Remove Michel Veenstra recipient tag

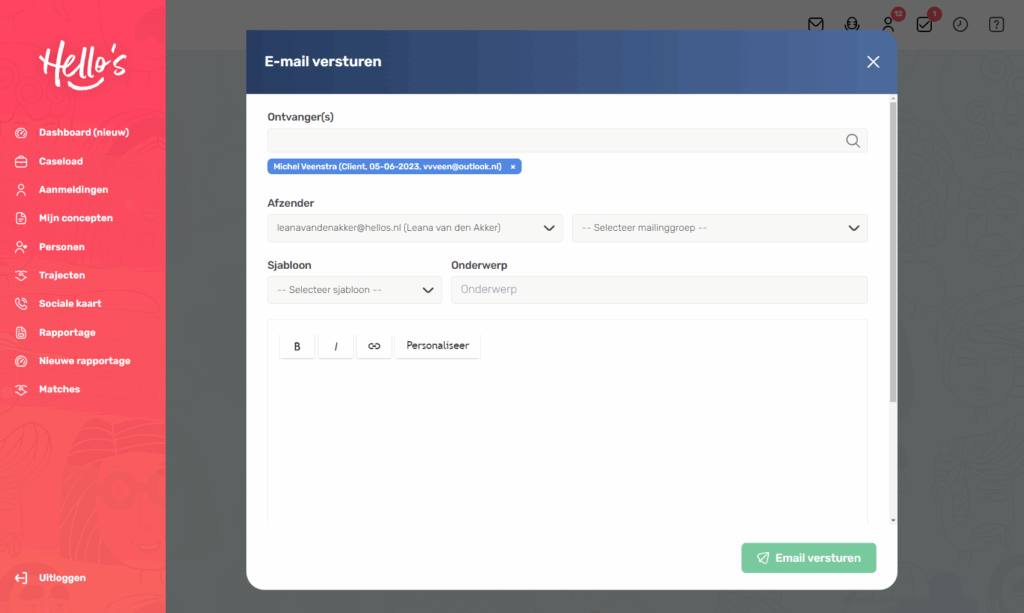pyautogui.click(x=513, y=167)
